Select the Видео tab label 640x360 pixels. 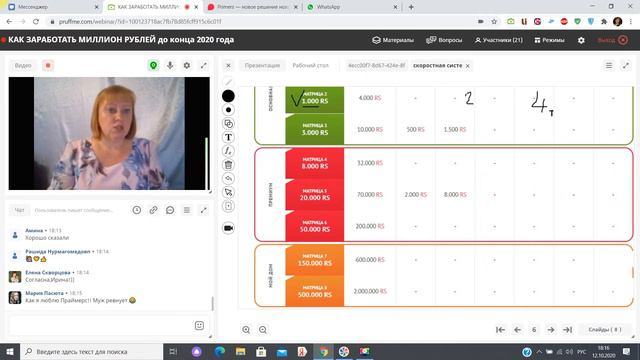click(23, 65)
